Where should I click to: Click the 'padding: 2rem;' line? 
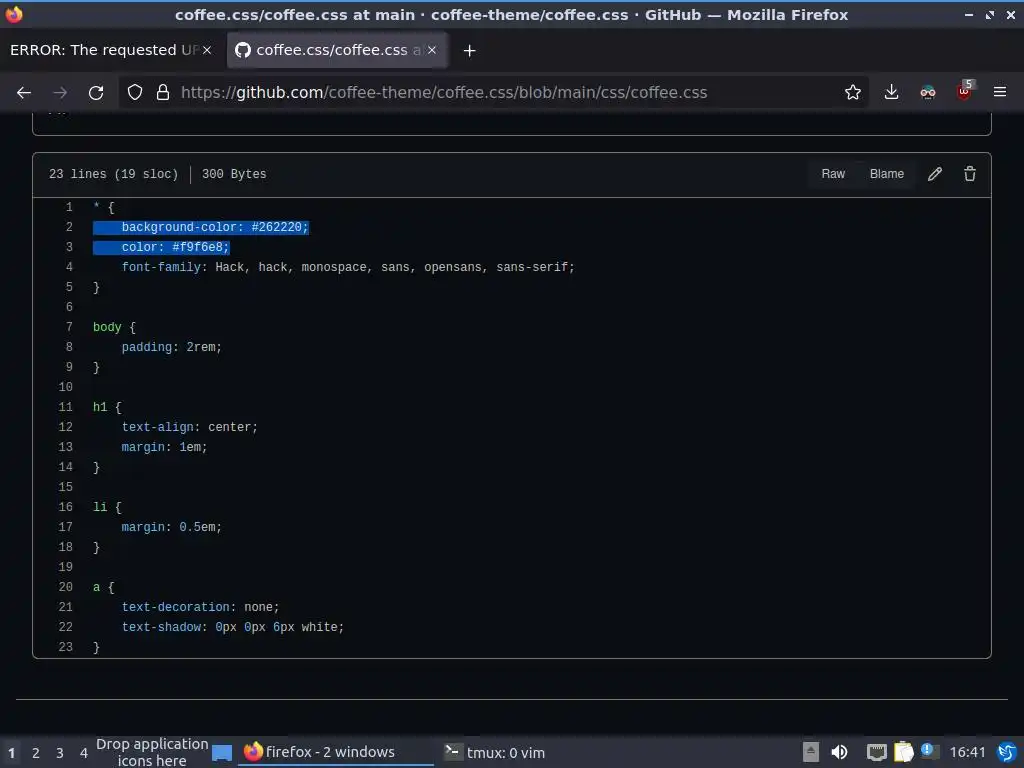pyautogui.click(x=172, y=347)
